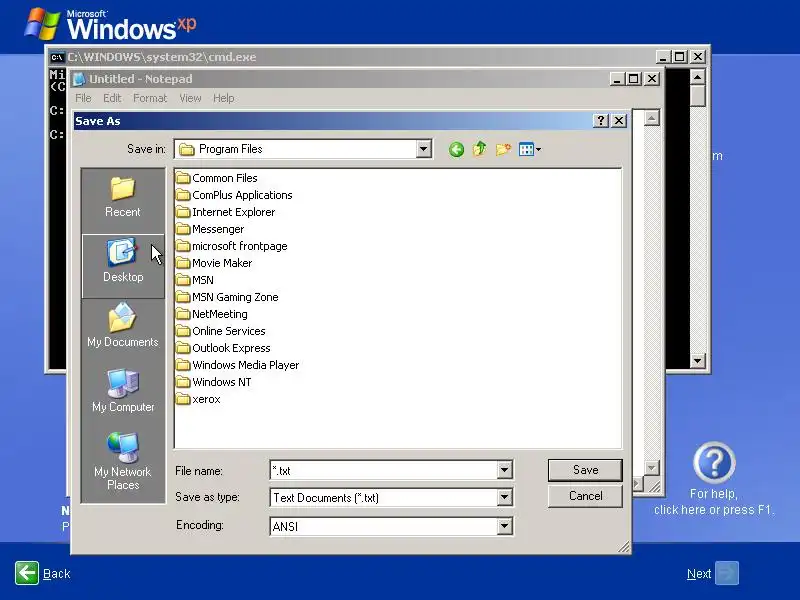The height and width of the screenshot is (600, 800).
Task: Jump to Desktop in places bar
Action: 123,265
